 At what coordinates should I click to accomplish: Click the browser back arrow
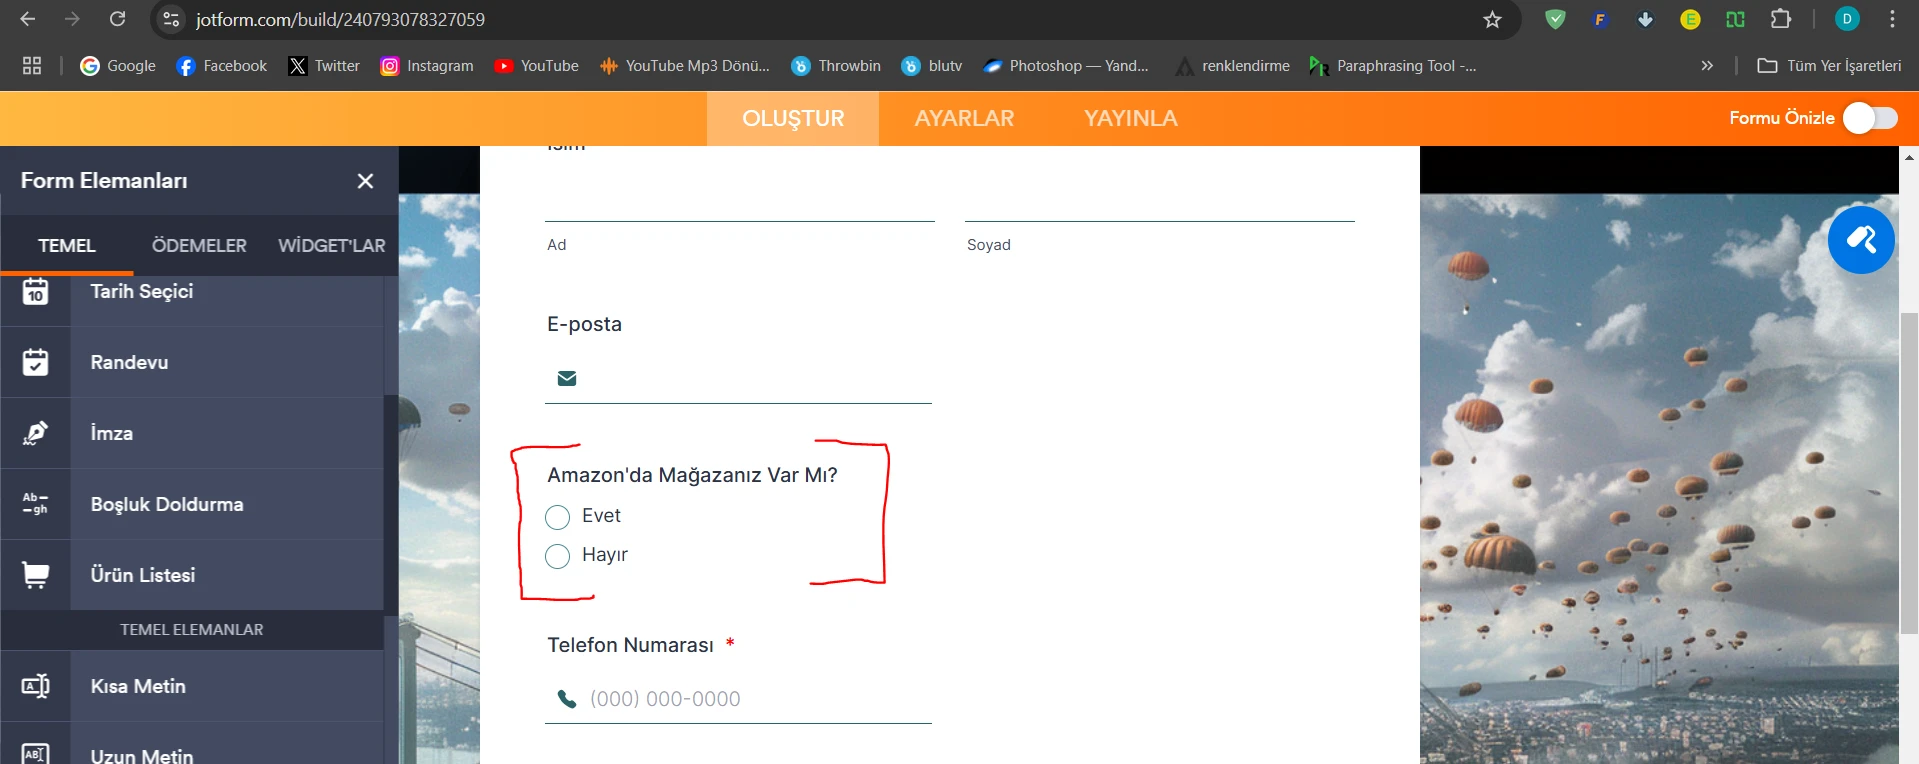28,19
